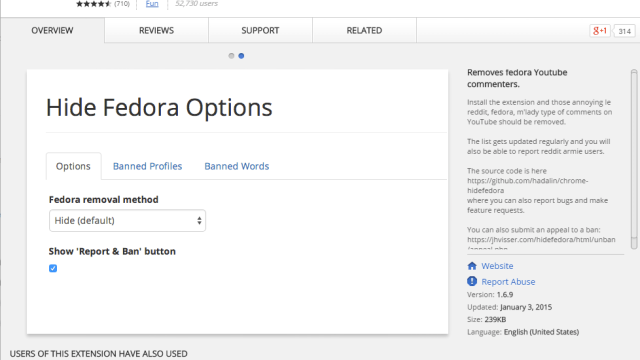Toggle Show 'Report & Ban' button checkbox
The height and width of the screenshot is (360, 640).
coord(53,268)
